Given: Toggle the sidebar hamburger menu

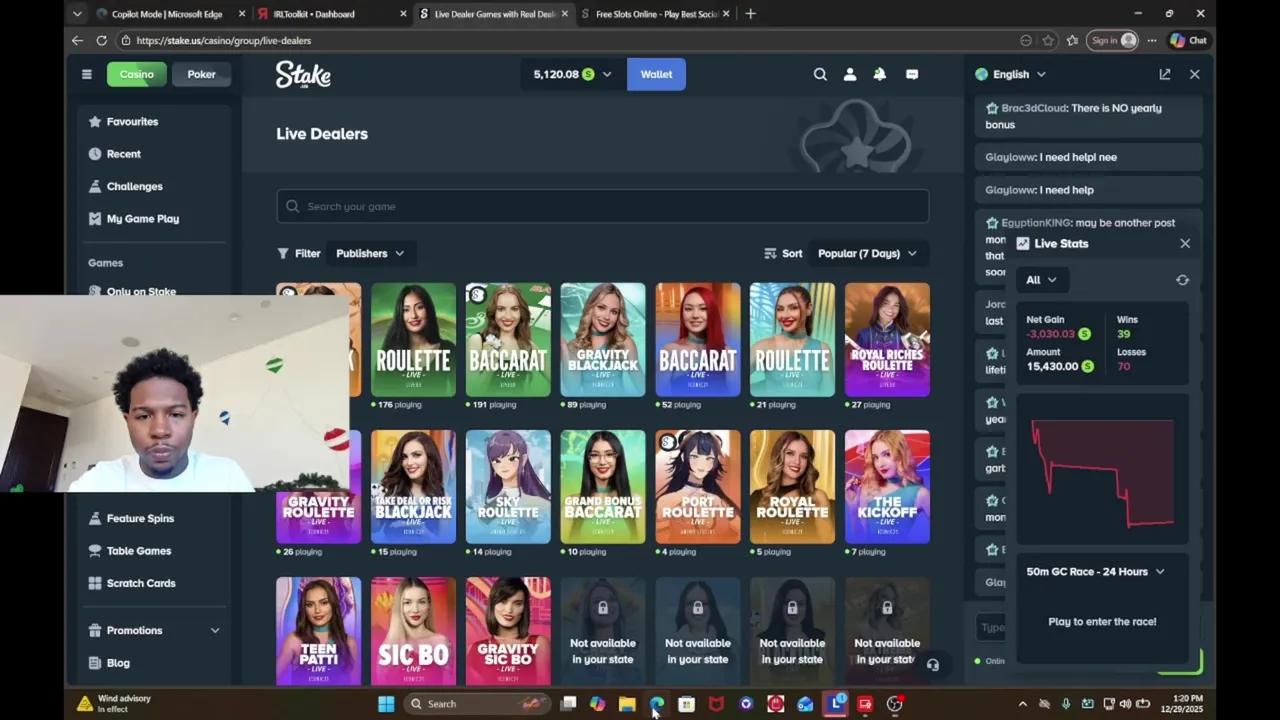Looking at the screenshot, I should [x=86, y=74].
